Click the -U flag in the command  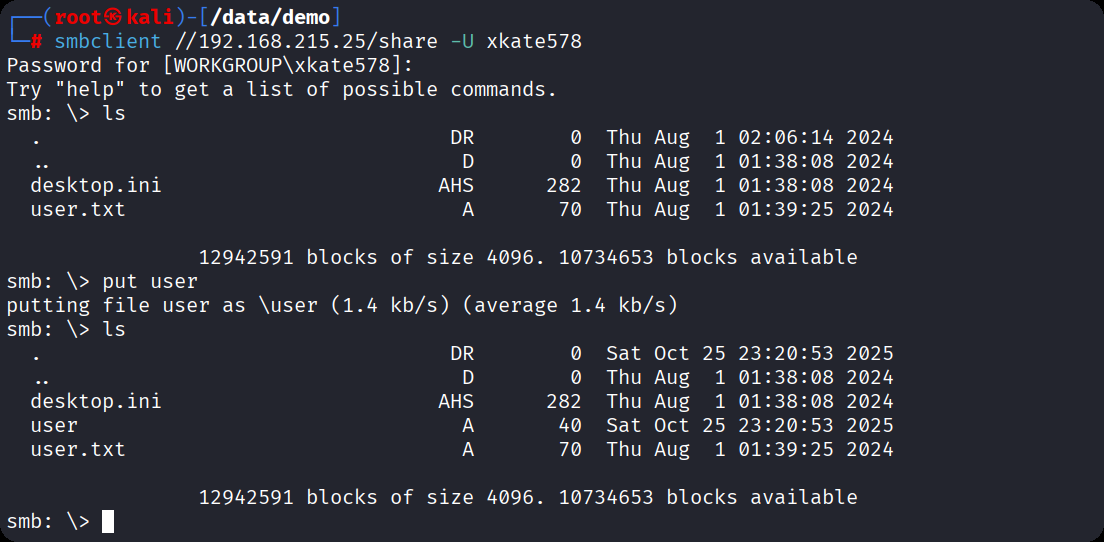[x=462, y=41]
